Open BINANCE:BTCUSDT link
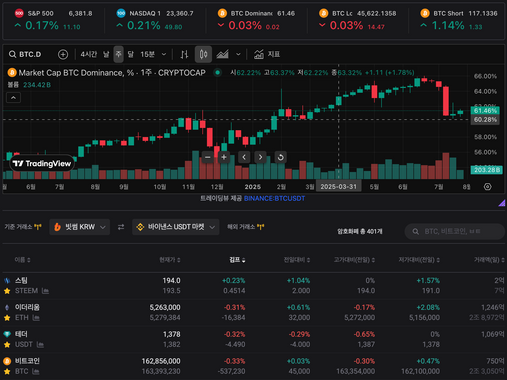 [x=274, y=198]
